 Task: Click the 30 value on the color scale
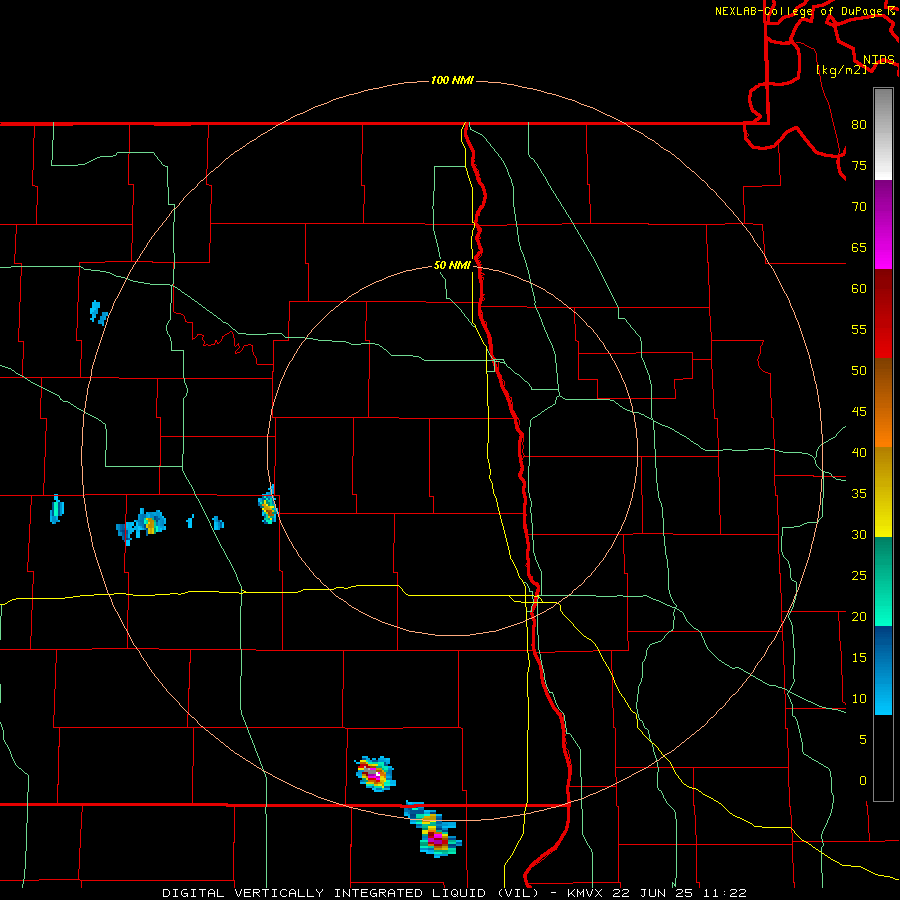859,534
